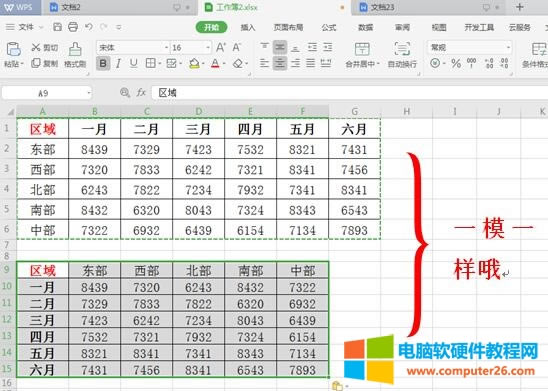Open the font name dropdown (宋体)
The height and width of the screenshot is (391, 548).
(133, 48)
